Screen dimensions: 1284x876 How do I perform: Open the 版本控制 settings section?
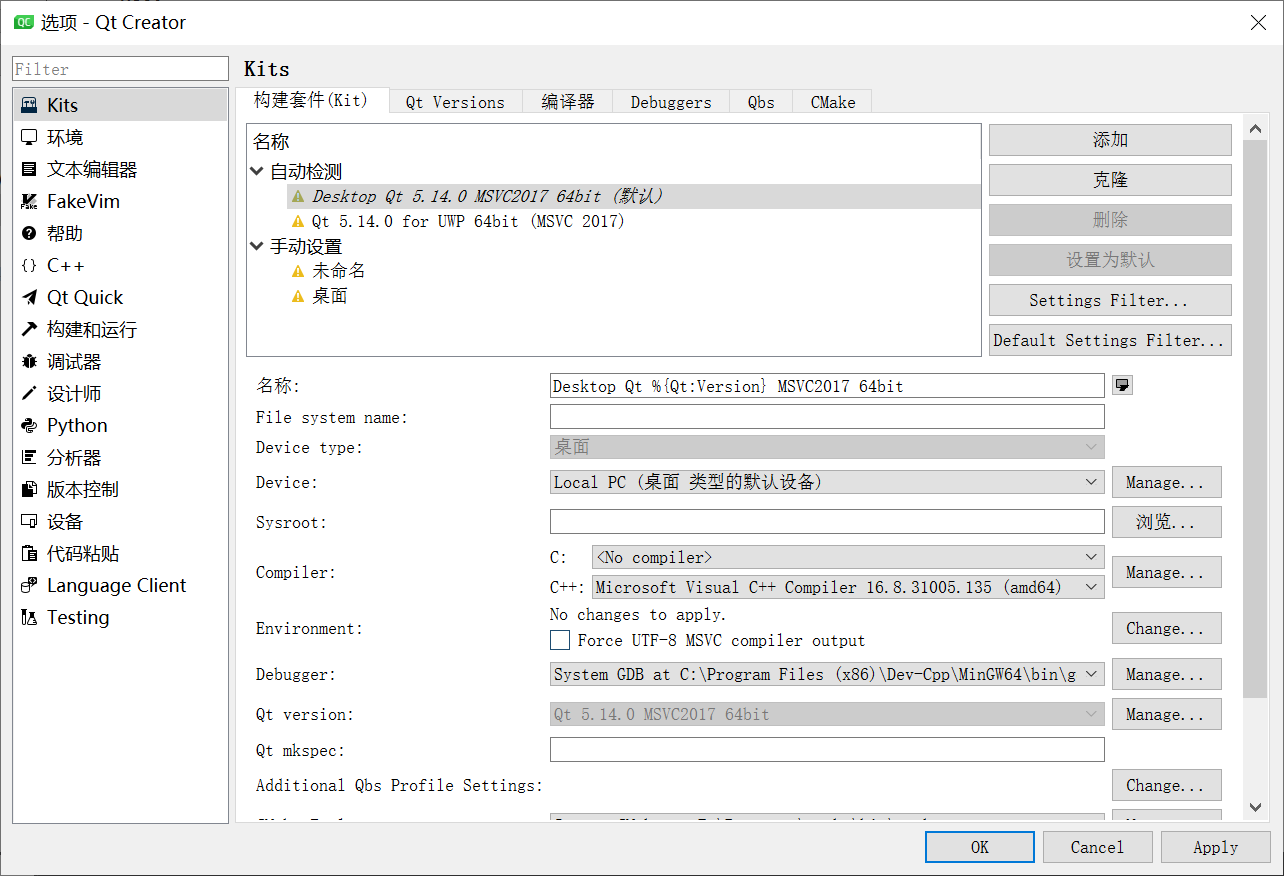coord(77,489)
